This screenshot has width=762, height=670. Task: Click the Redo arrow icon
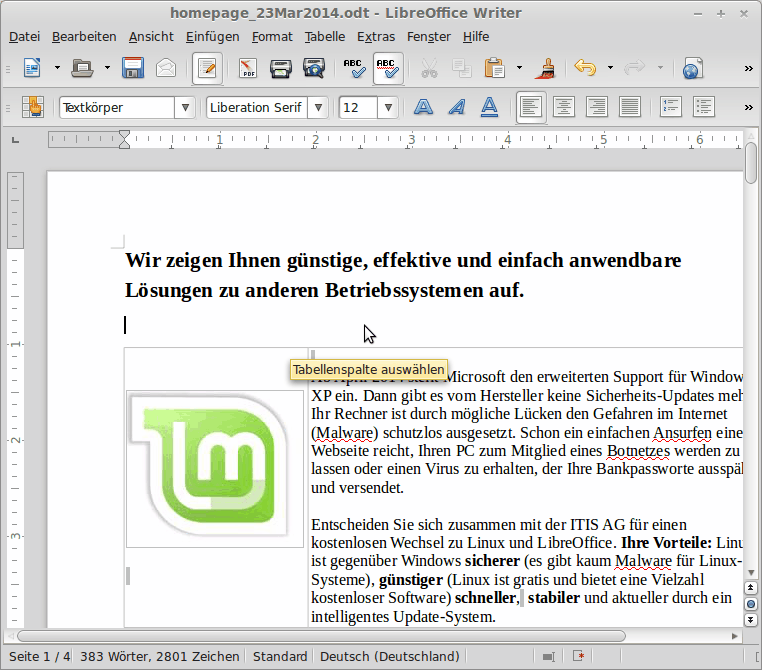pos(634,68)
